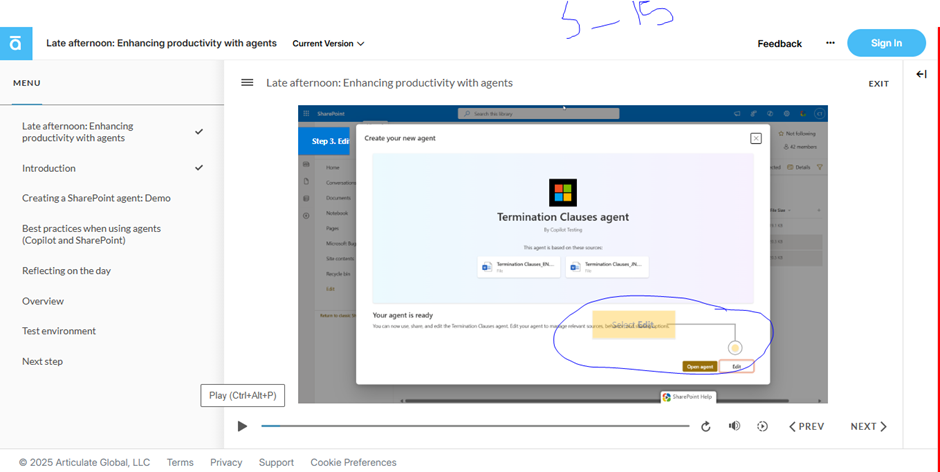The image size is (940, 472).
Task: Play the slide with the play button
Action: 242,426
